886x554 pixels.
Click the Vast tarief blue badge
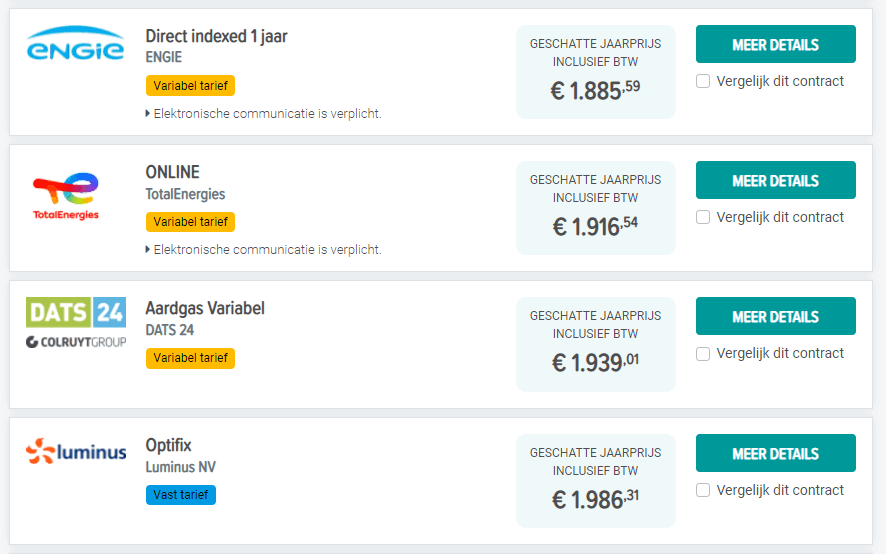[181, 495]
